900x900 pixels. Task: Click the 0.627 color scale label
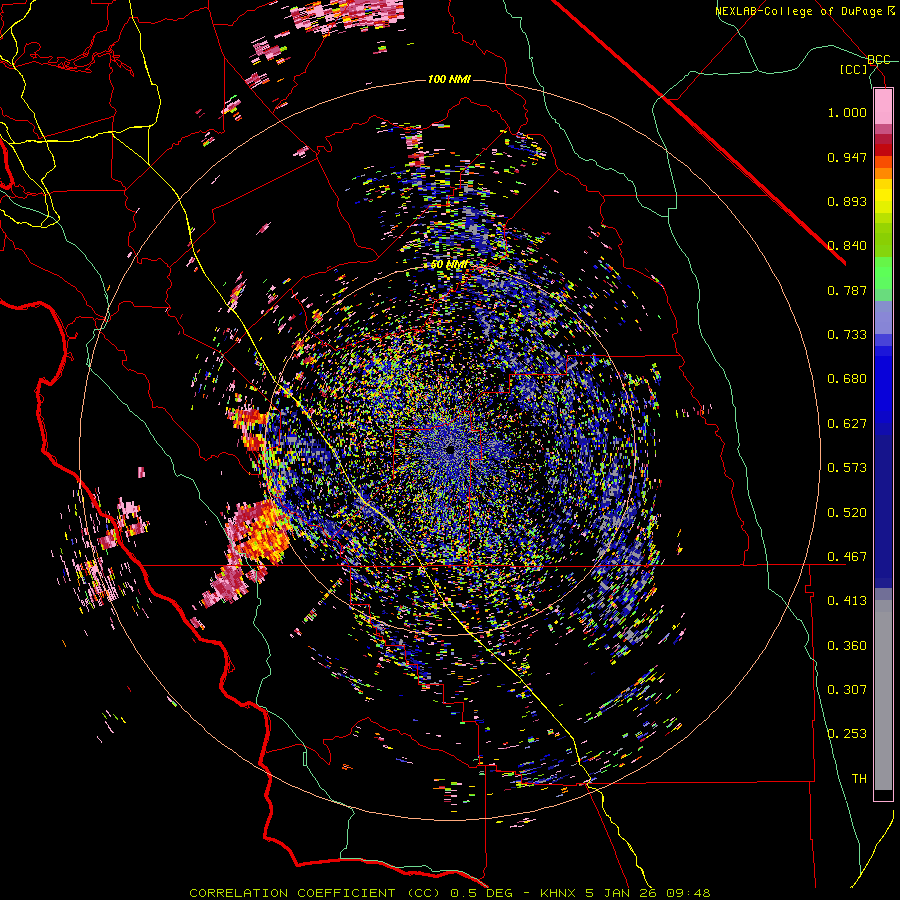[x=847, y=424]
